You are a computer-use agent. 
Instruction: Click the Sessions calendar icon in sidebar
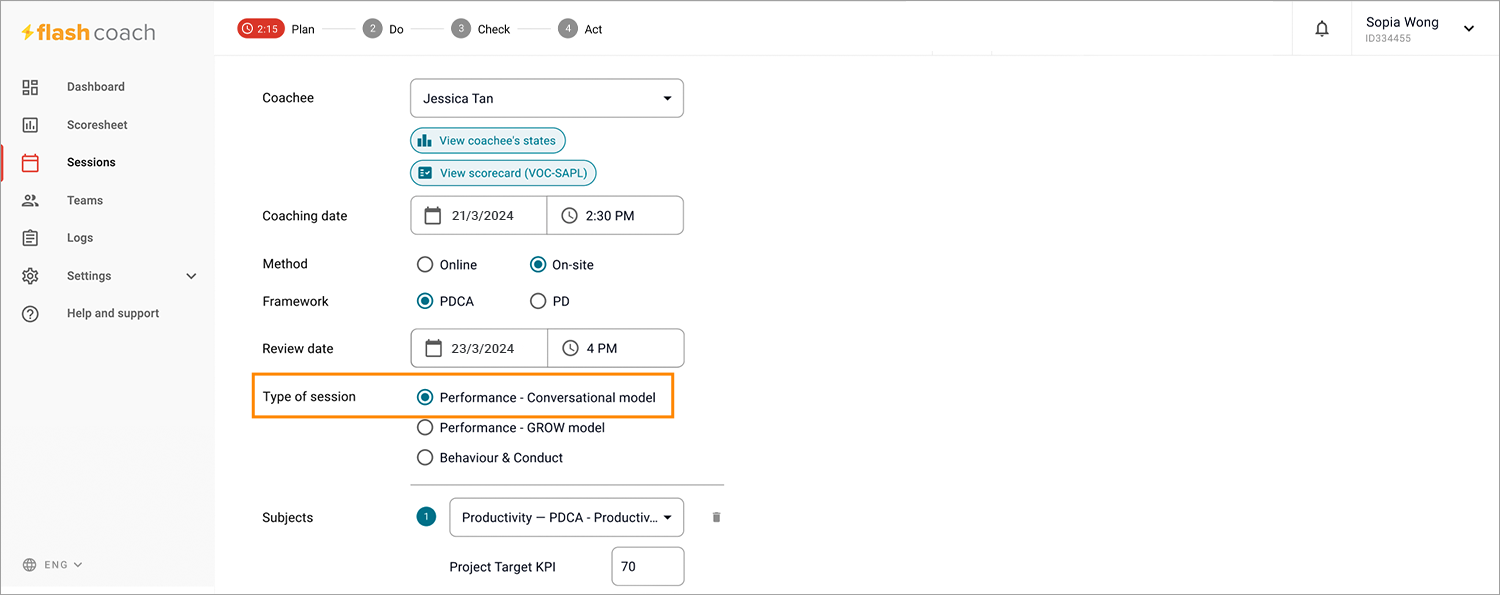[30, 162]
